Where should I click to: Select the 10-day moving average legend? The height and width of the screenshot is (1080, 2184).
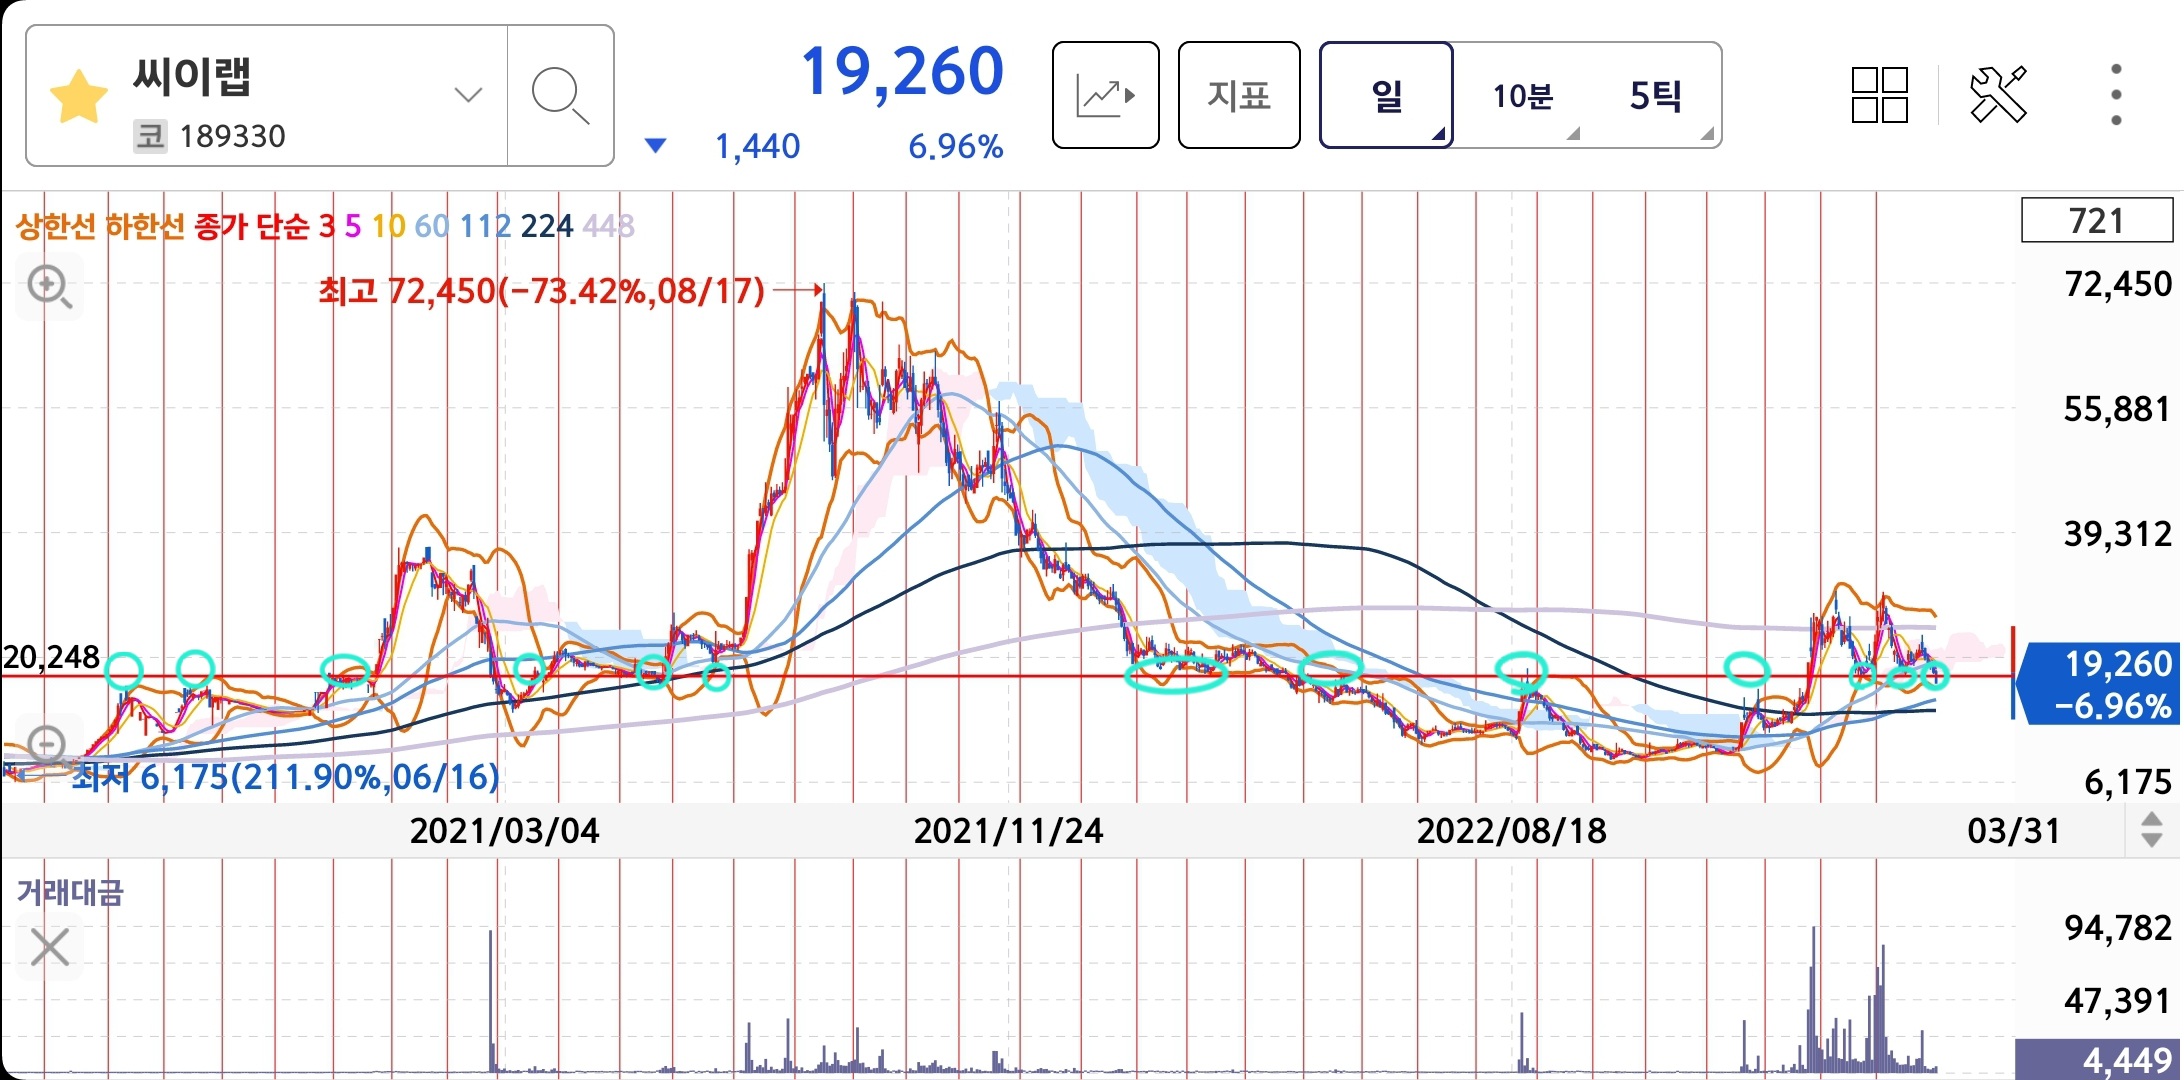click(x=388, y=226)
